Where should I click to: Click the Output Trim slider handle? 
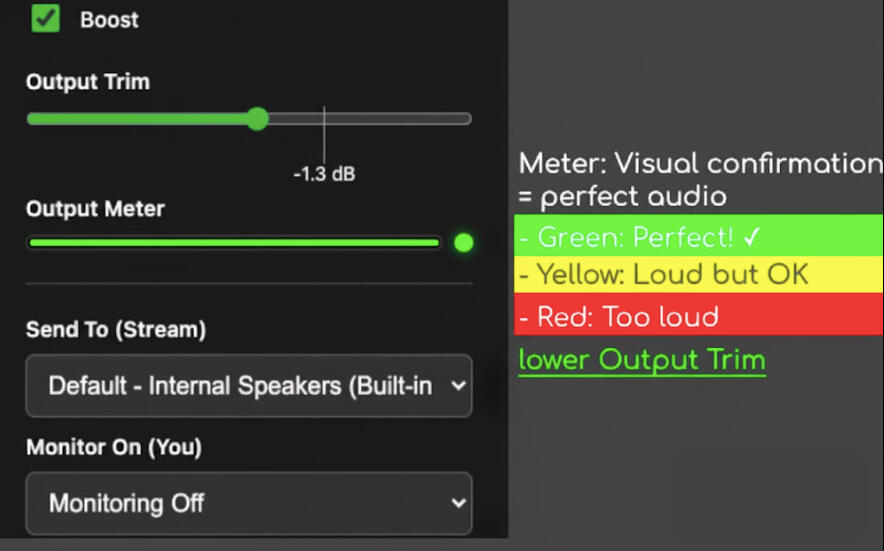click(257, 119)
